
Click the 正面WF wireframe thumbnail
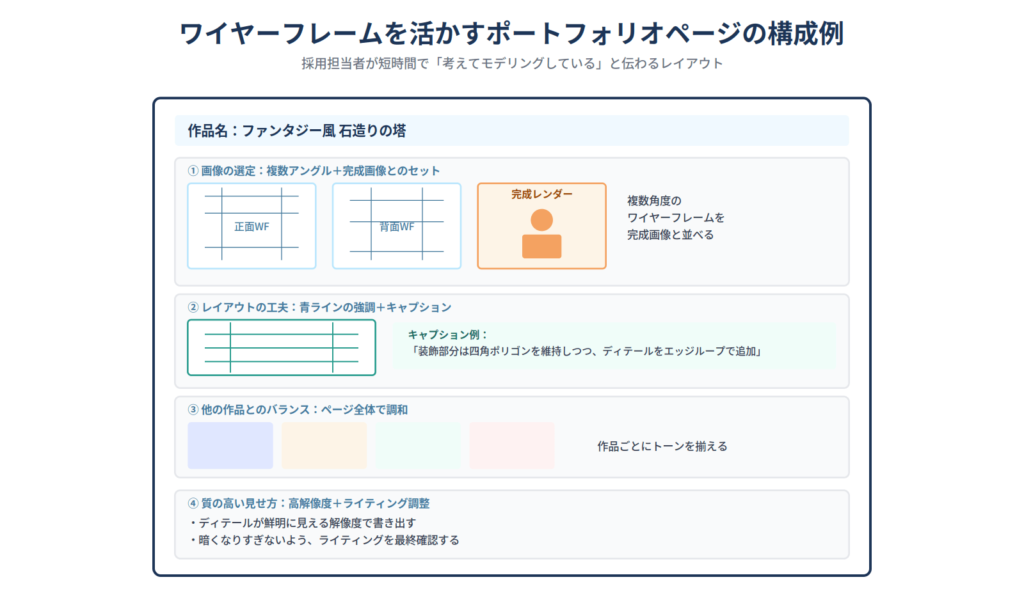tap(251, 226)
